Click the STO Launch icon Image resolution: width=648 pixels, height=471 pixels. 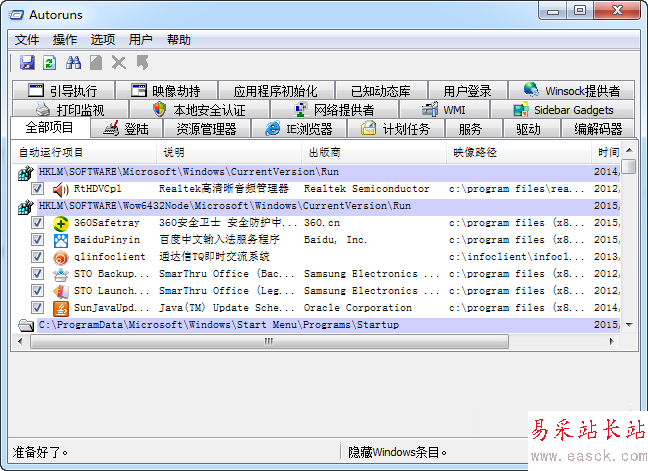[61, 291]
